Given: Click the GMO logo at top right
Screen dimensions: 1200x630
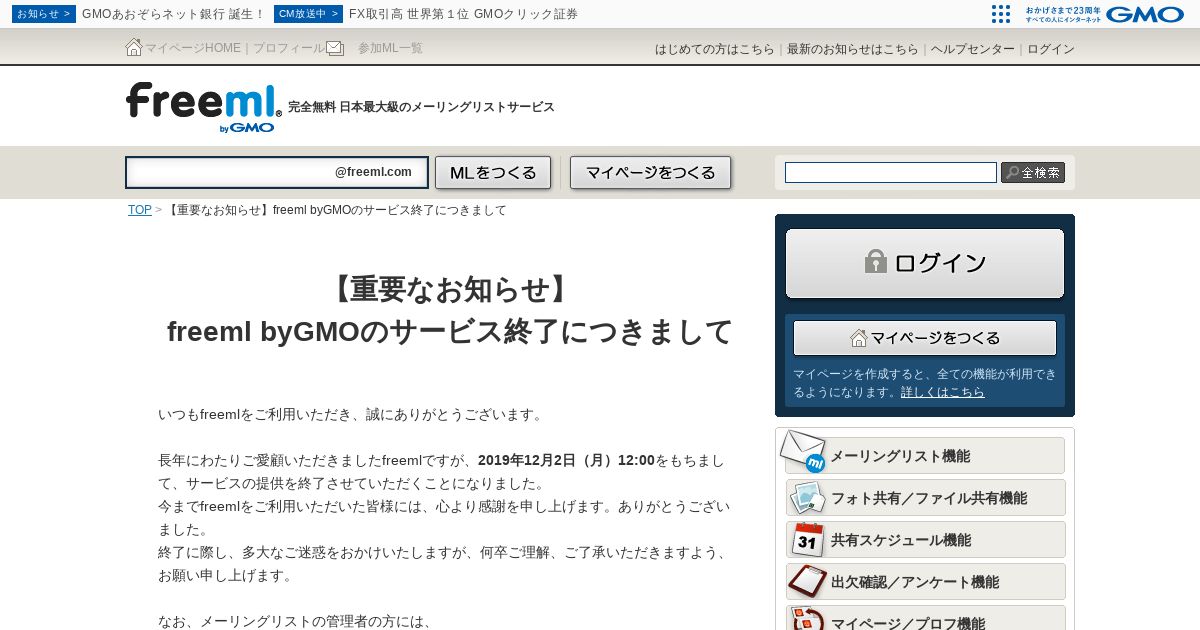Looking at the screenshot, I should (1144, 14).
